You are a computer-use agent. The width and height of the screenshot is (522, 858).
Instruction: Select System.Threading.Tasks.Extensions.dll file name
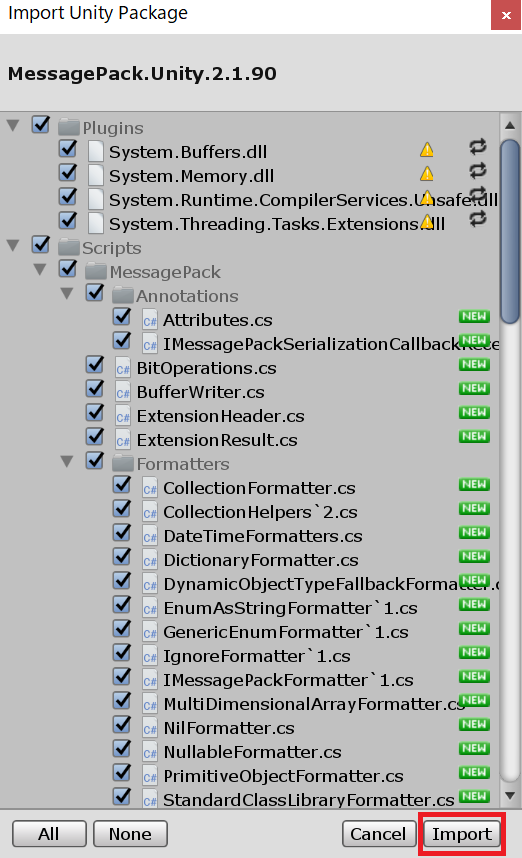pyautogui.click(x=277, y=224)
